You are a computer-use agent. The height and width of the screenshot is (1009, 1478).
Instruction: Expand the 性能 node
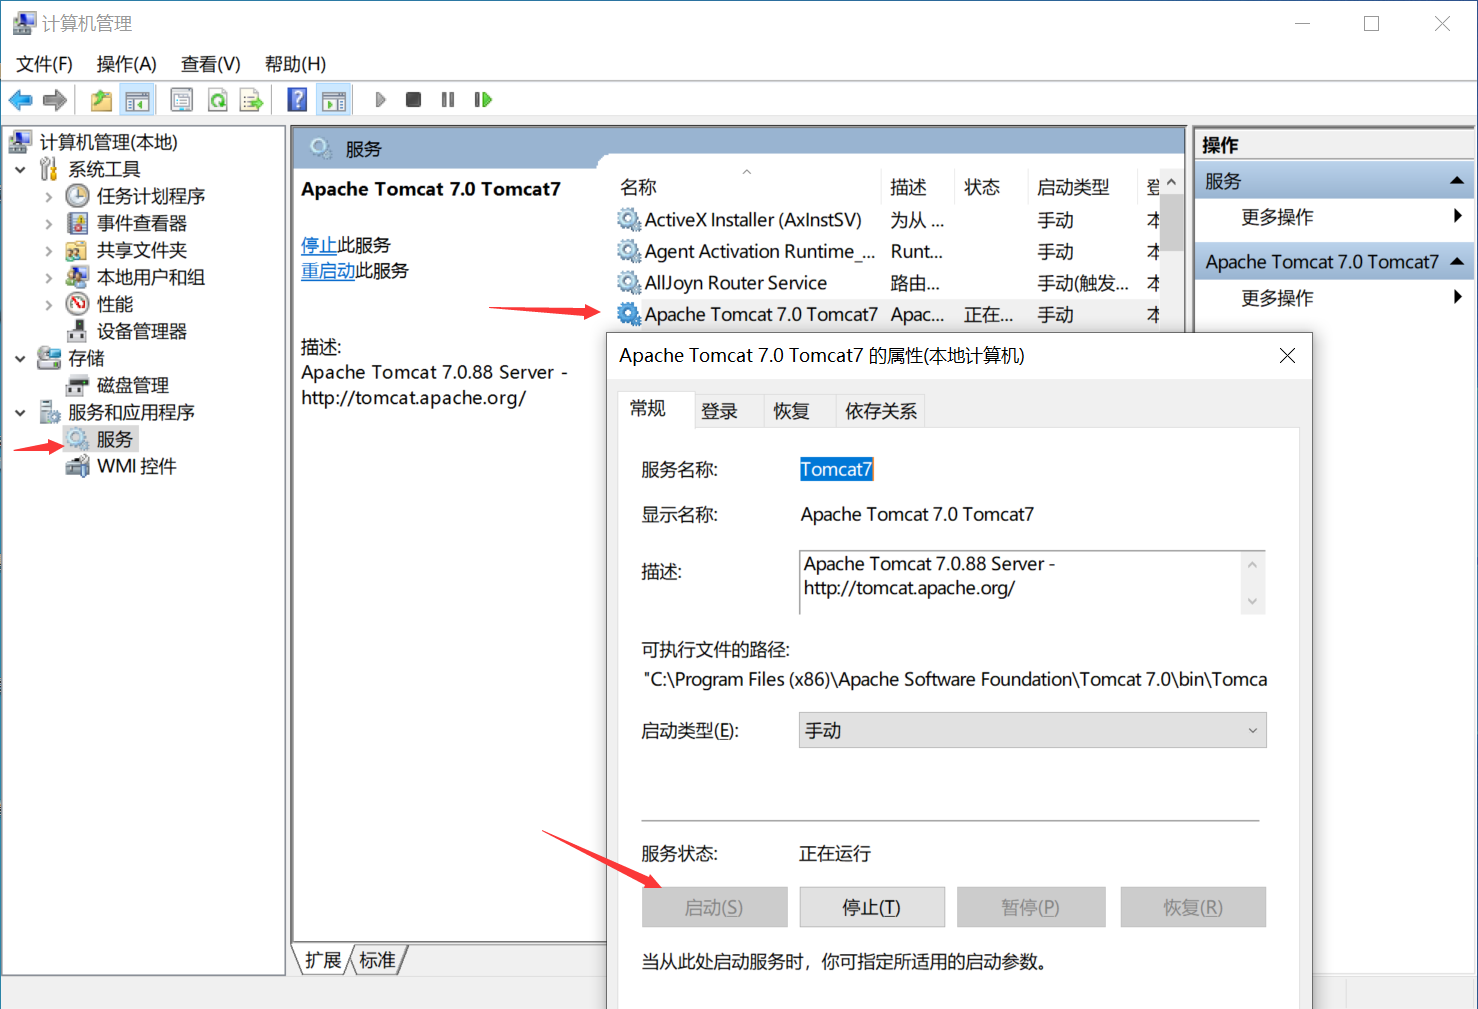point(49,305)
